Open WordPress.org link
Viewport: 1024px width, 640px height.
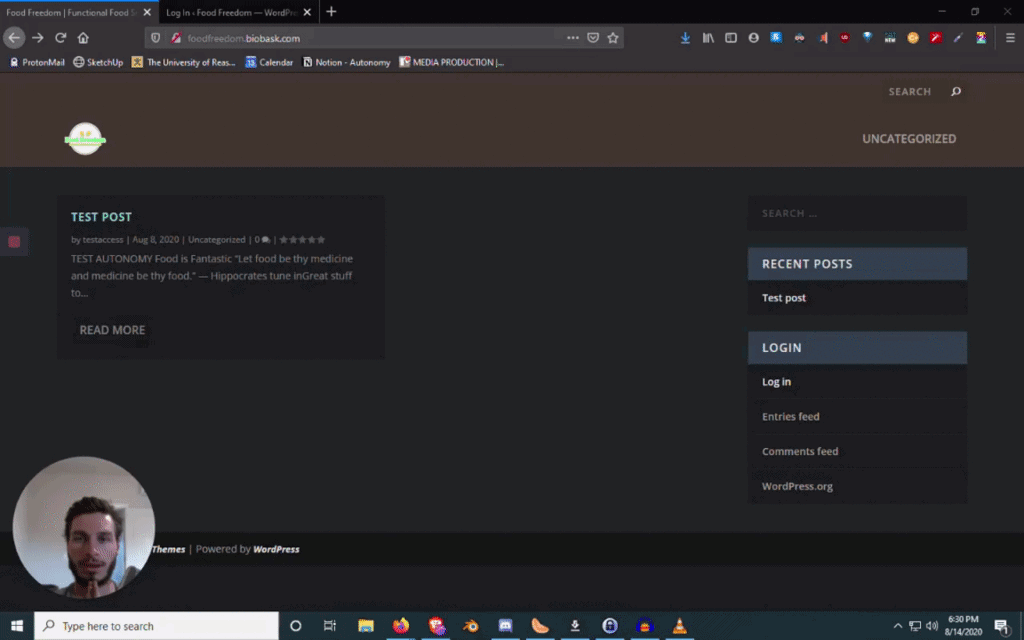coord(797,487)
